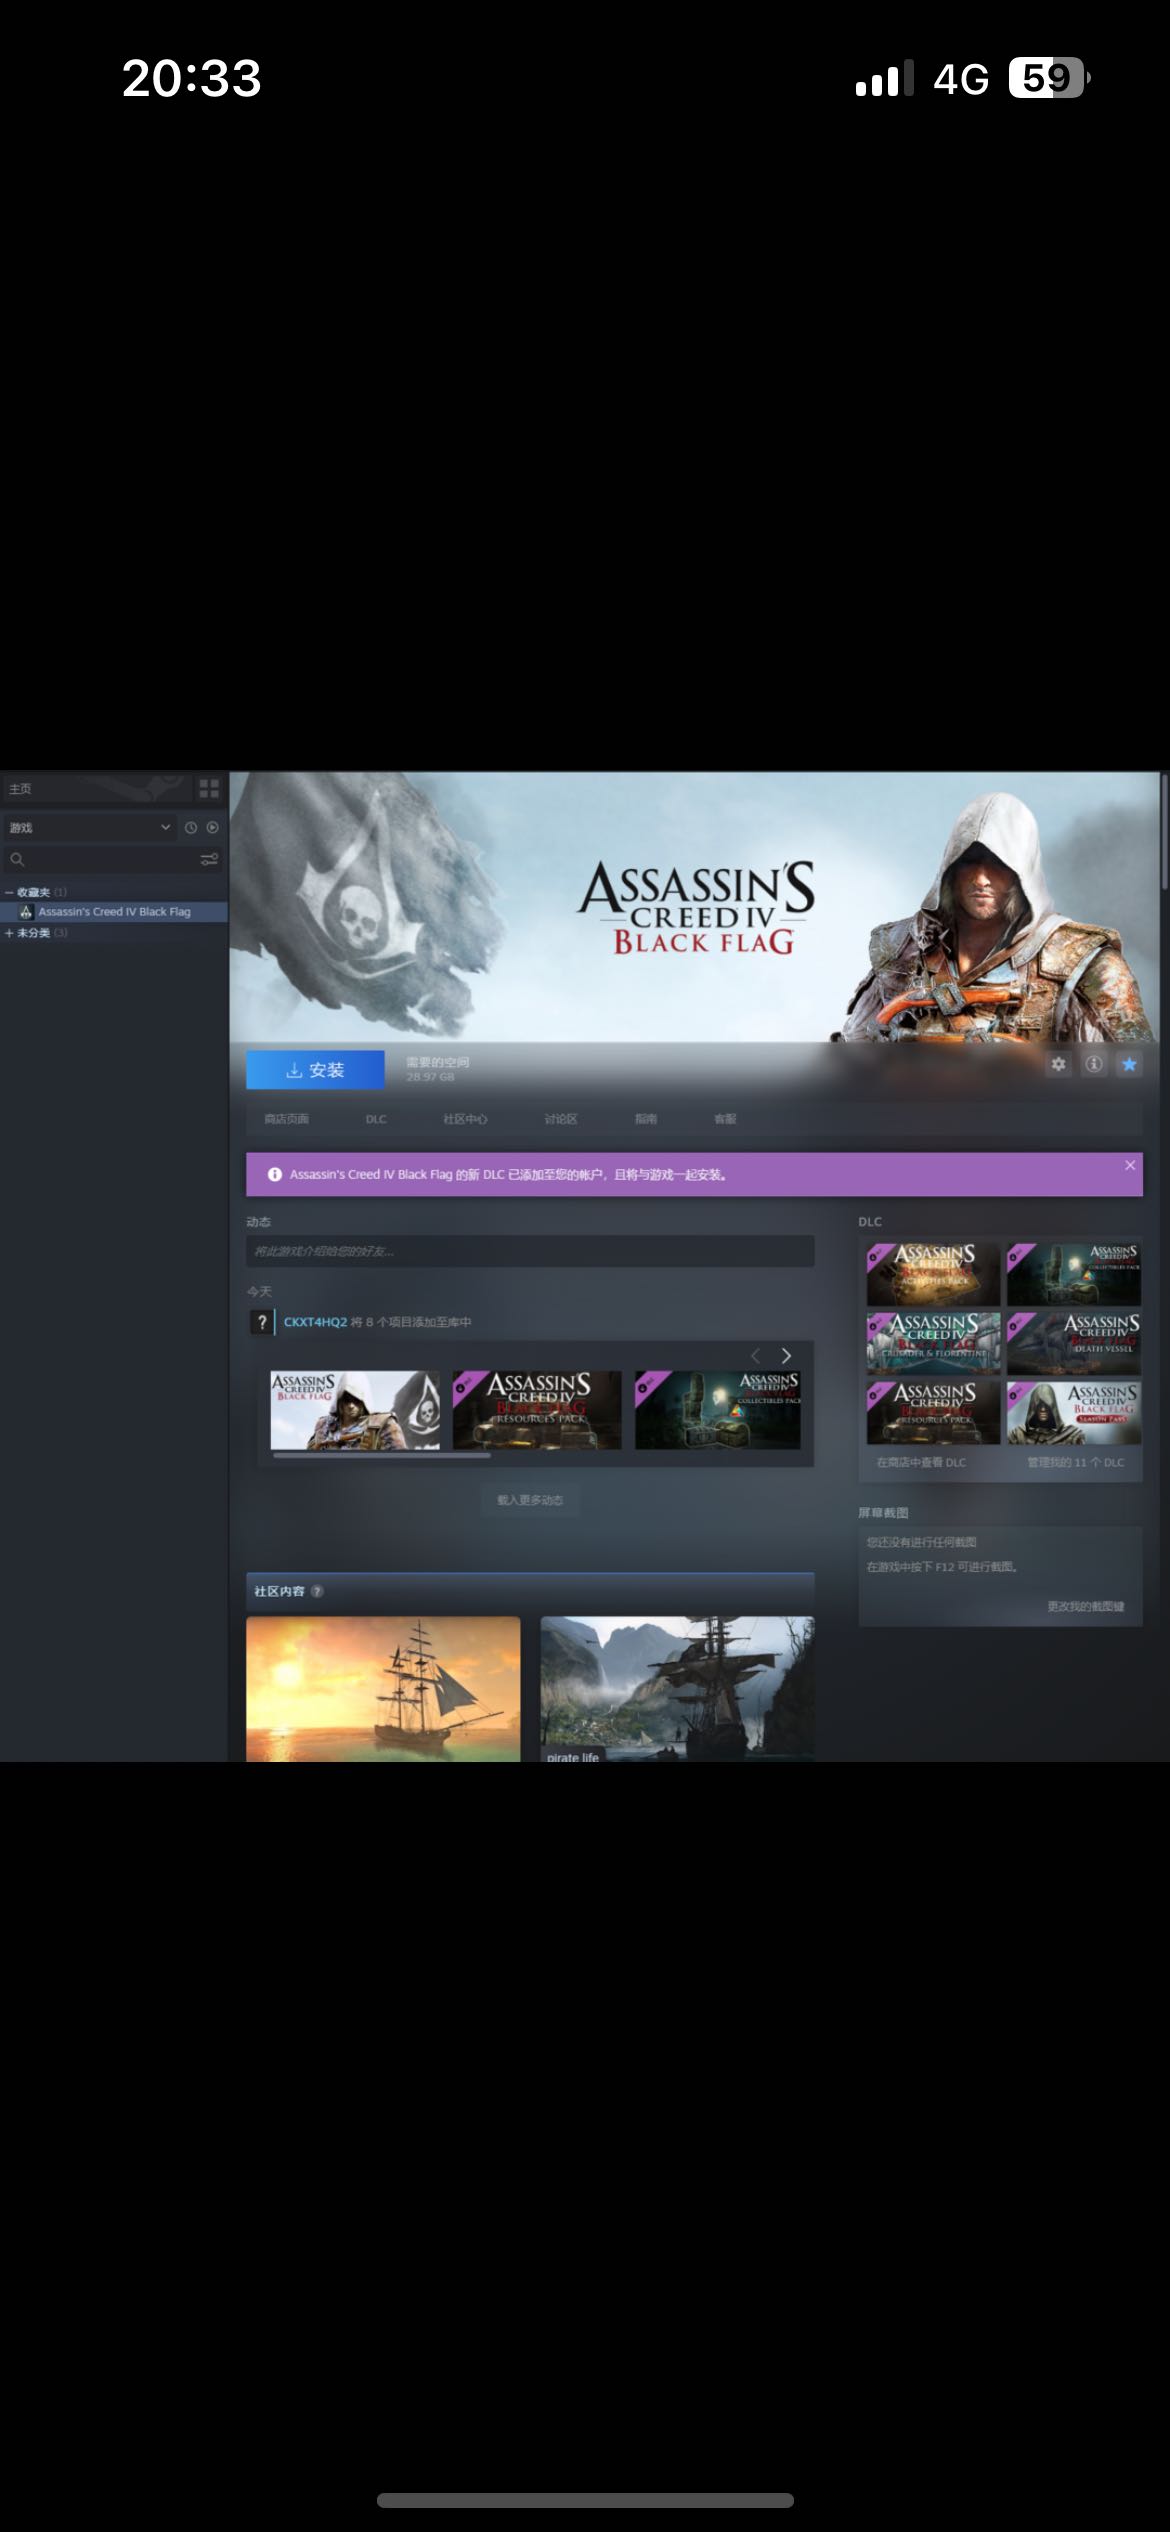
Task: Expand the 未分类 category
Action: click(x=9, y=933)
